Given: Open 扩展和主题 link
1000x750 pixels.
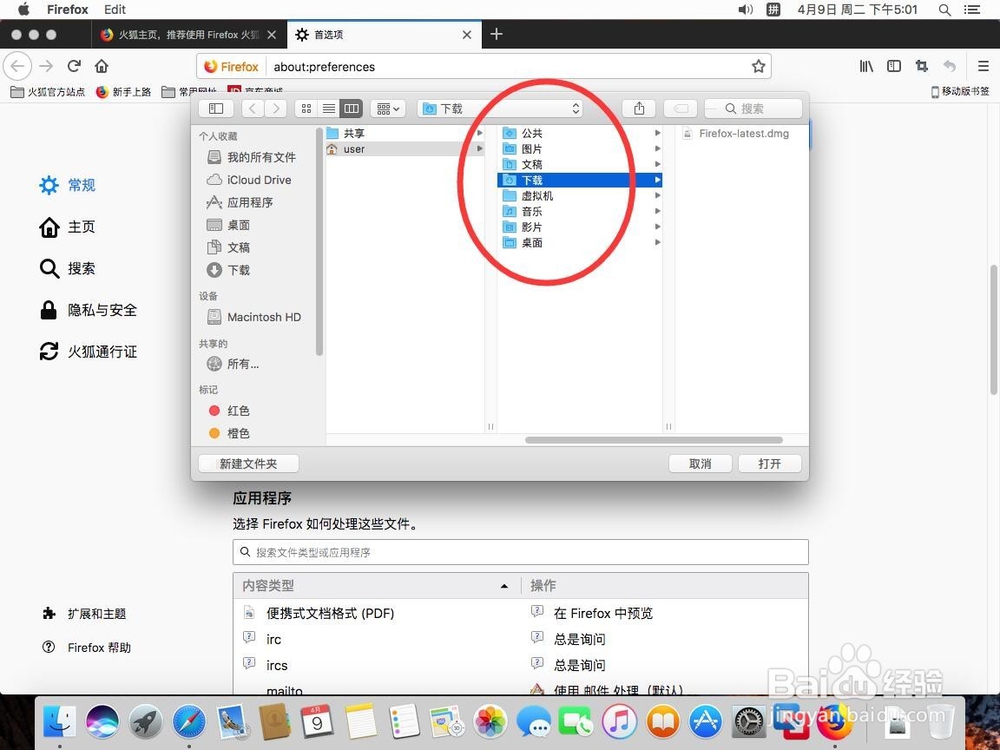Looking at the screenshot, I should [x=84, y=614].
